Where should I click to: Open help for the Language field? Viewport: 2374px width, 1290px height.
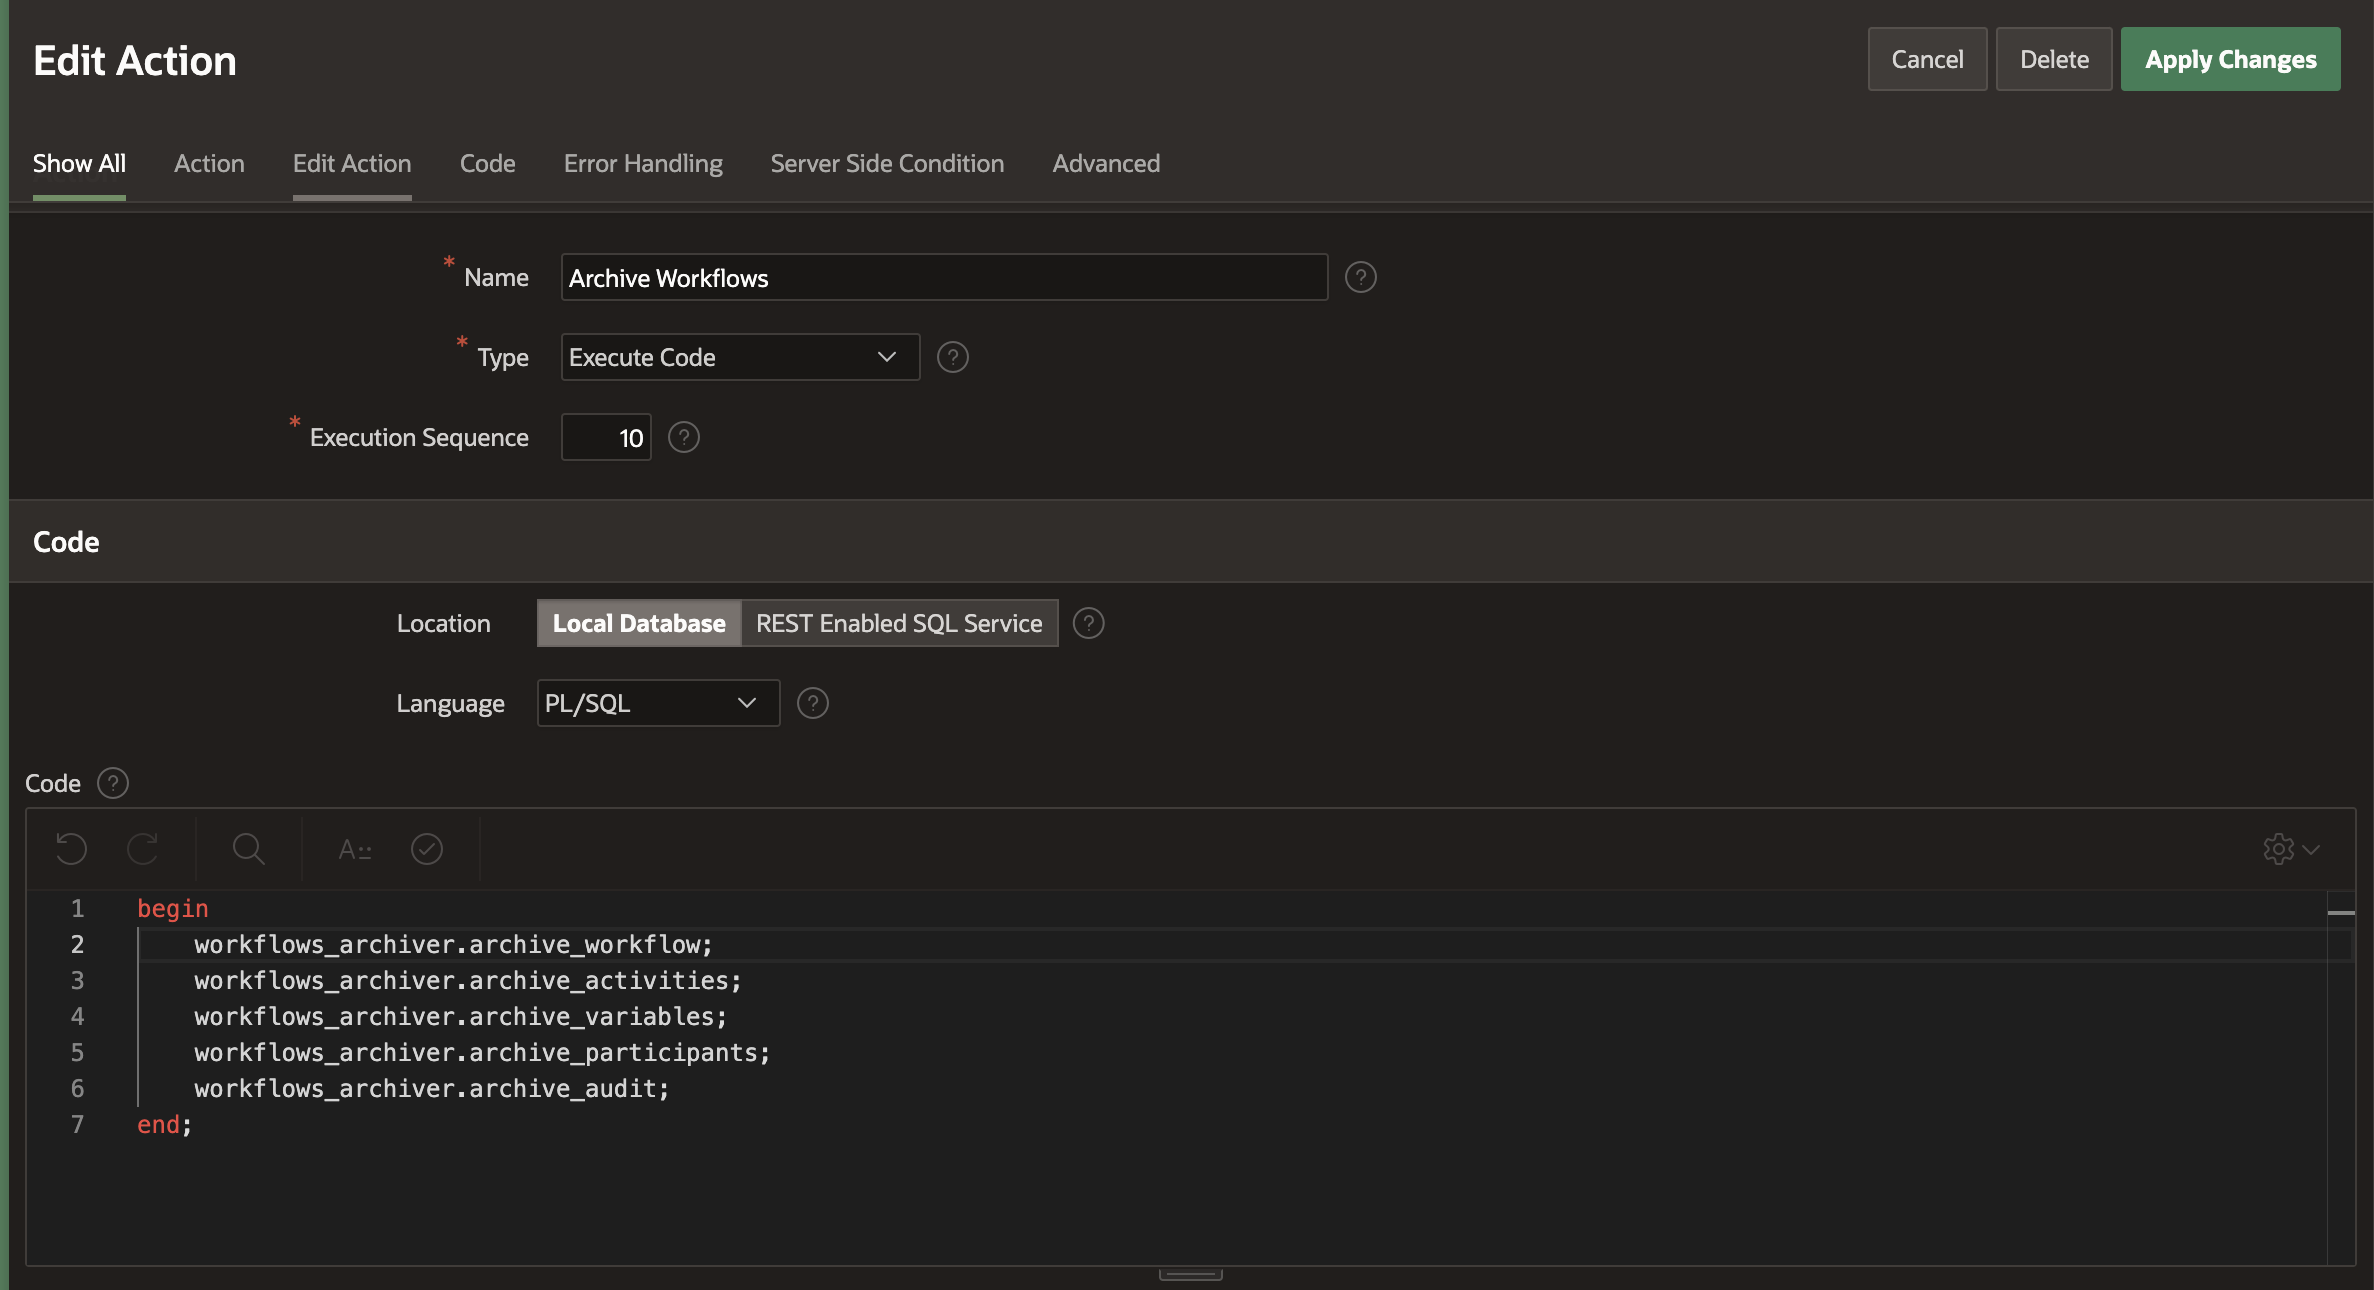click(x=812, y=703)
